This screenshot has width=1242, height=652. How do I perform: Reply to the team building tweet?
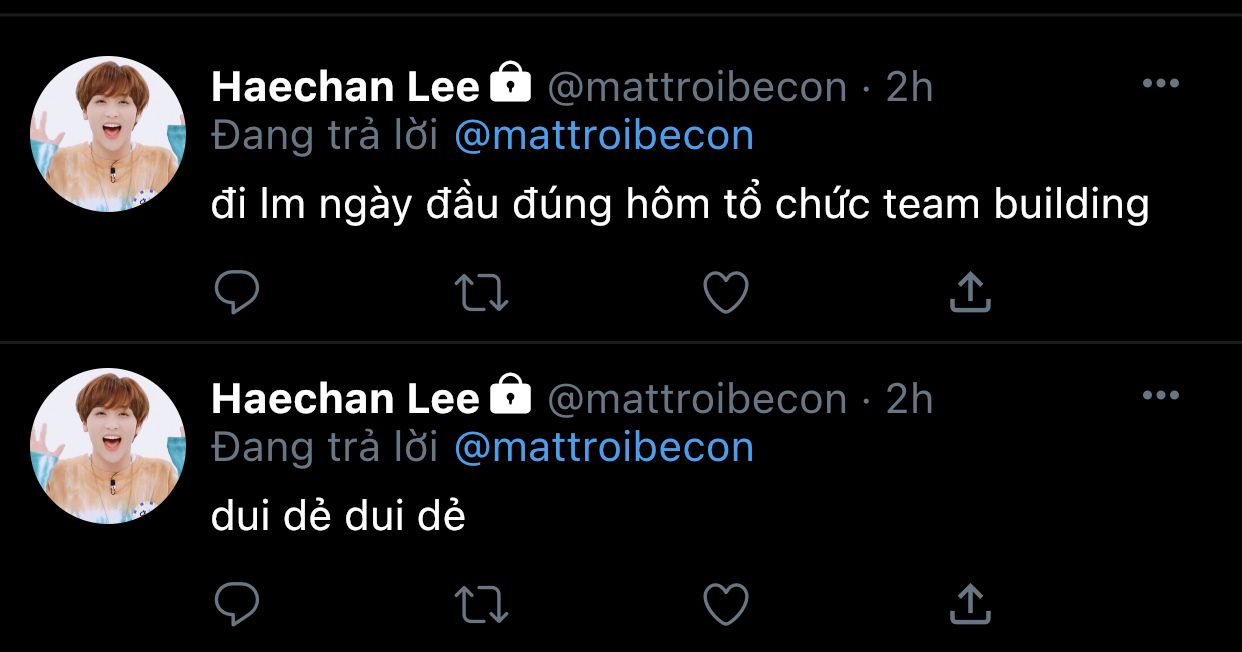[237, 292]
